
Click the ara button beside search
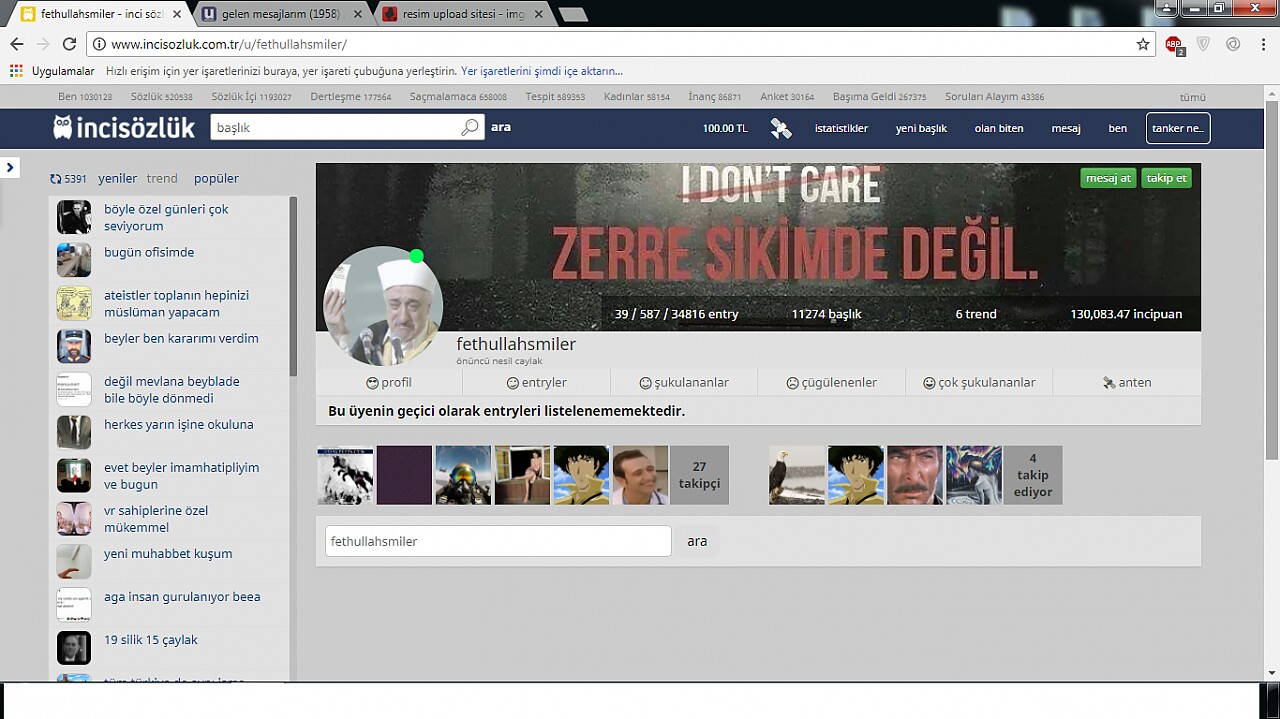501,127
